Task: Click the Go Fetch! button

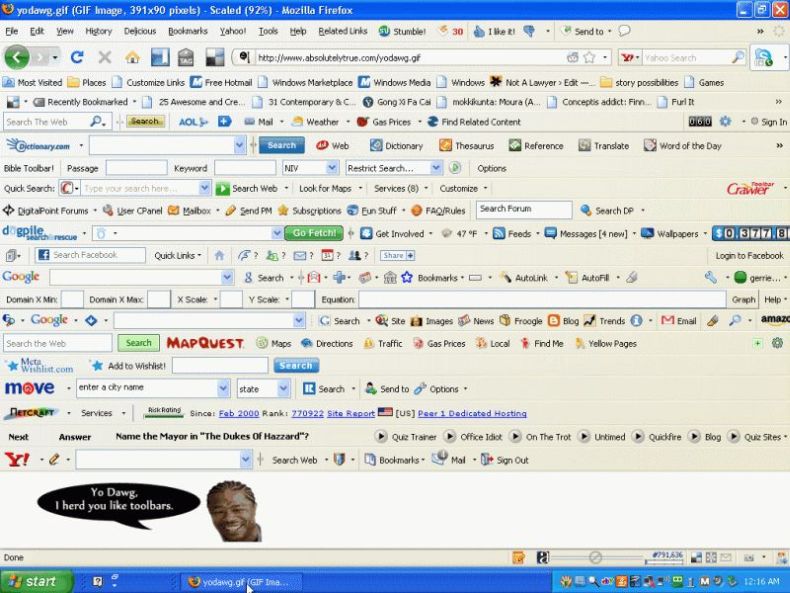Action: 314,233
